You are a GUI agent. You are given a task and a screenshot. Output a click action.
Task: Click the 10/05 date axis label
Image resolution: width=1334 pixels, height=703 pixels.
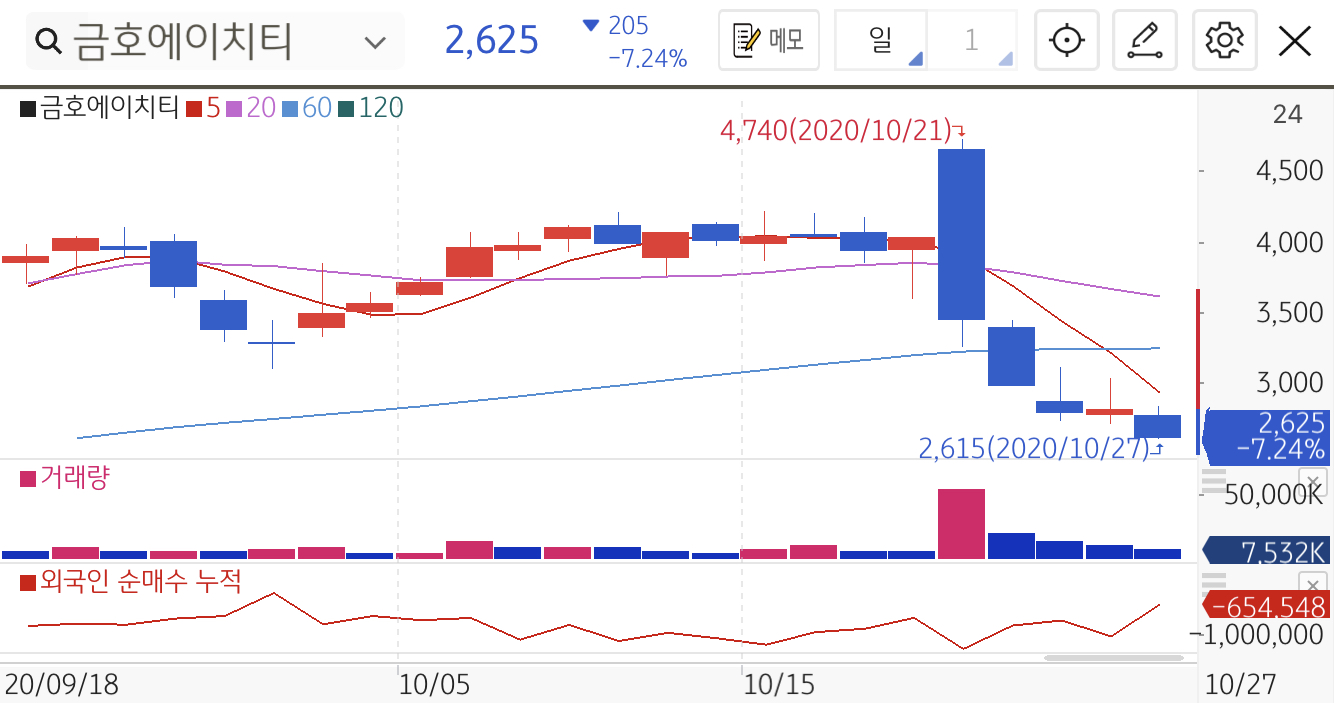coord(433,685)
